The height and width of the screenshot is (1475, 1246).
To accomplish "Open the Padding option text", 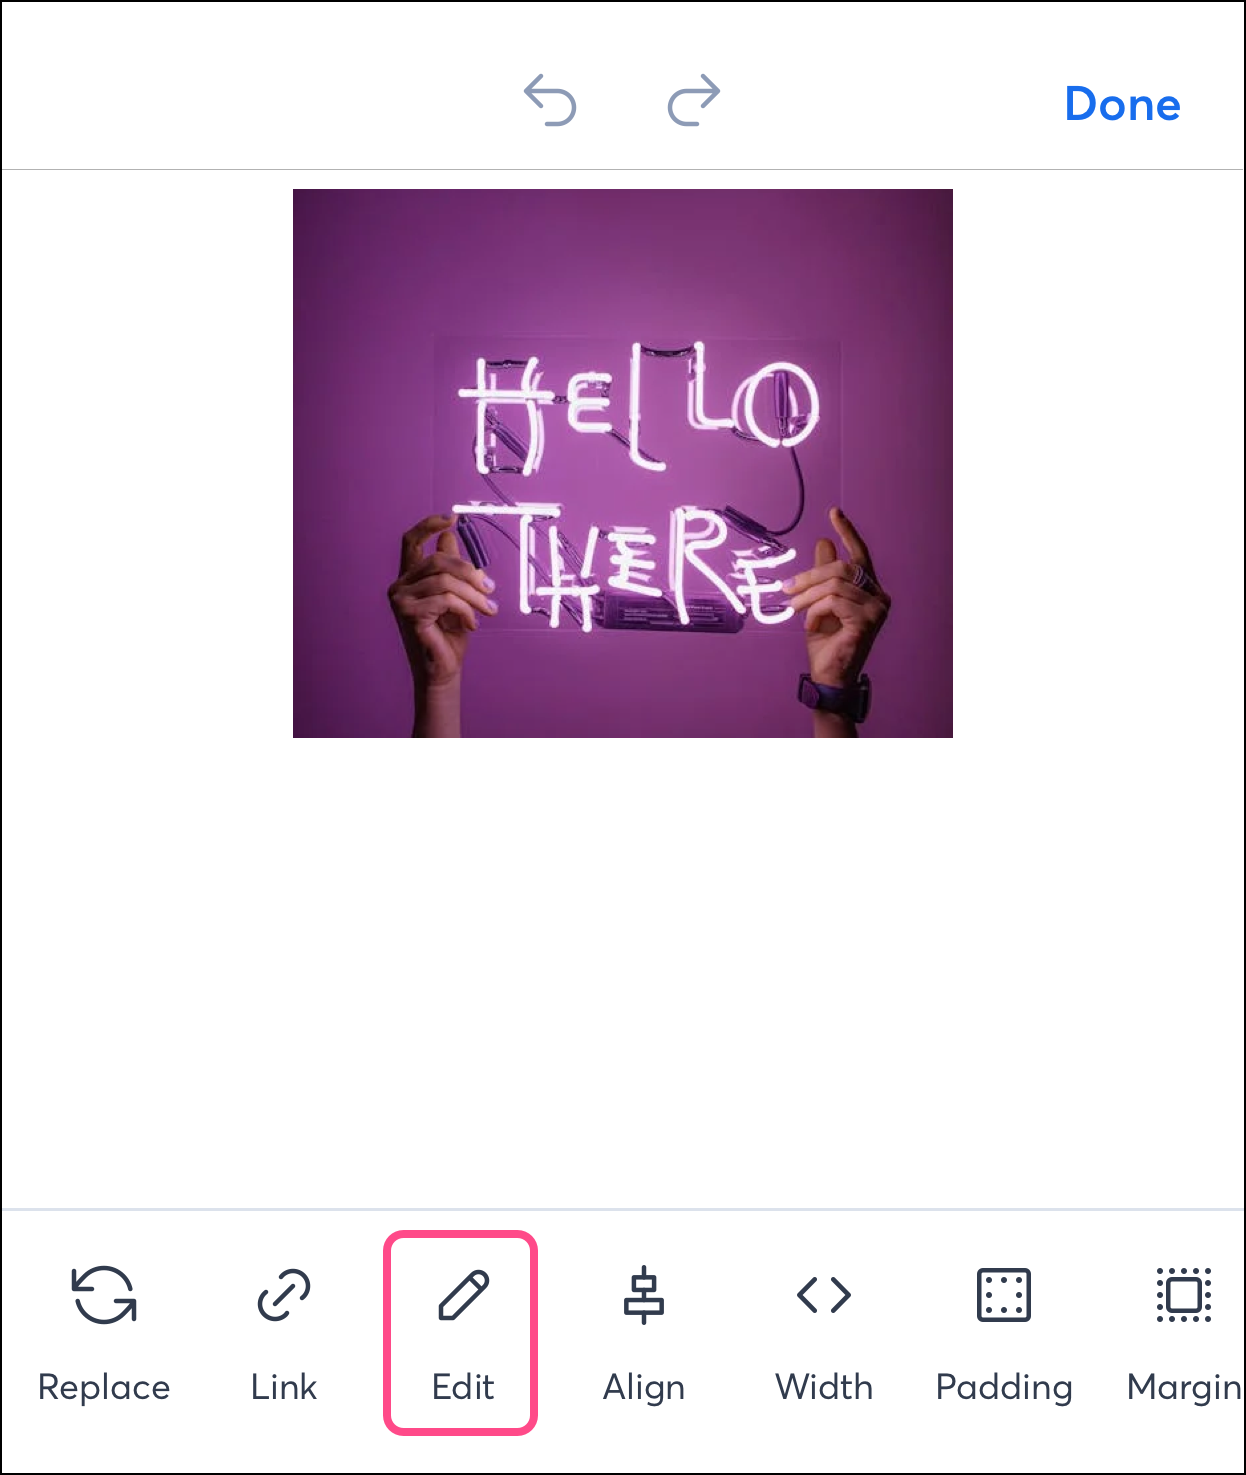I will (x=1004, y=1389).
